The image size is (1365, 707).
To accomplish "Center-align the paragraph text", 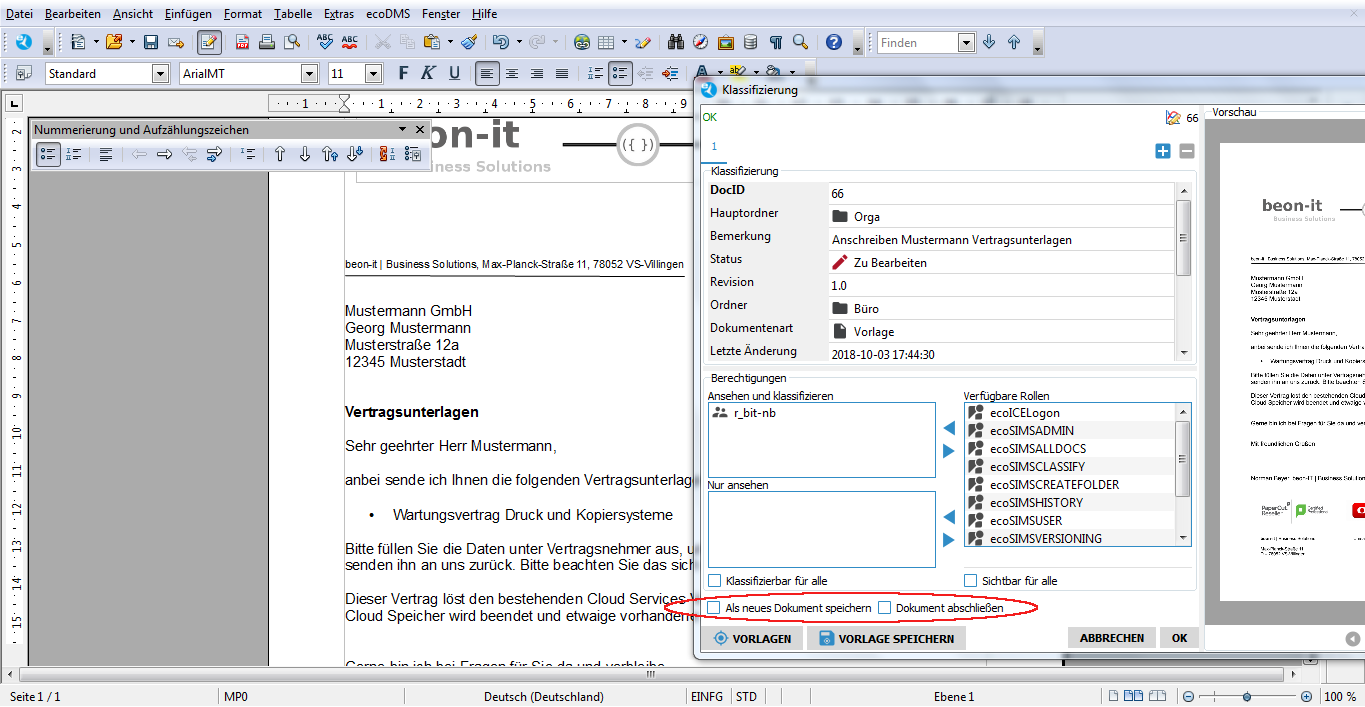I will click(512, 73).
